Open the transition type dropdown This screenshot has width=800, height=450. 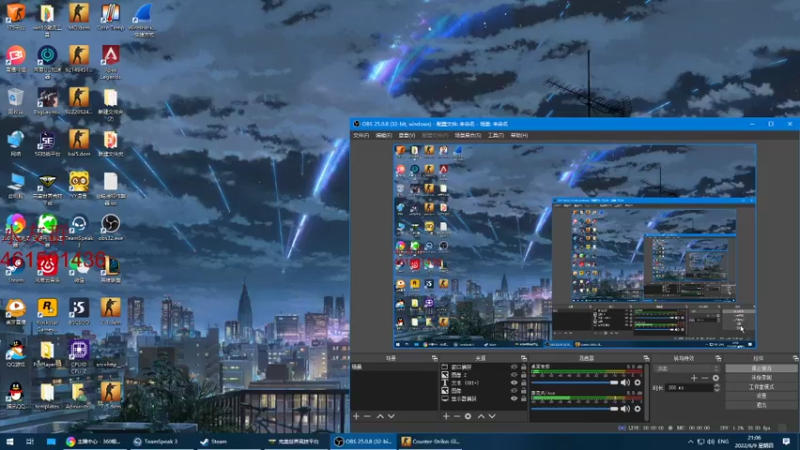click(687, 368)
